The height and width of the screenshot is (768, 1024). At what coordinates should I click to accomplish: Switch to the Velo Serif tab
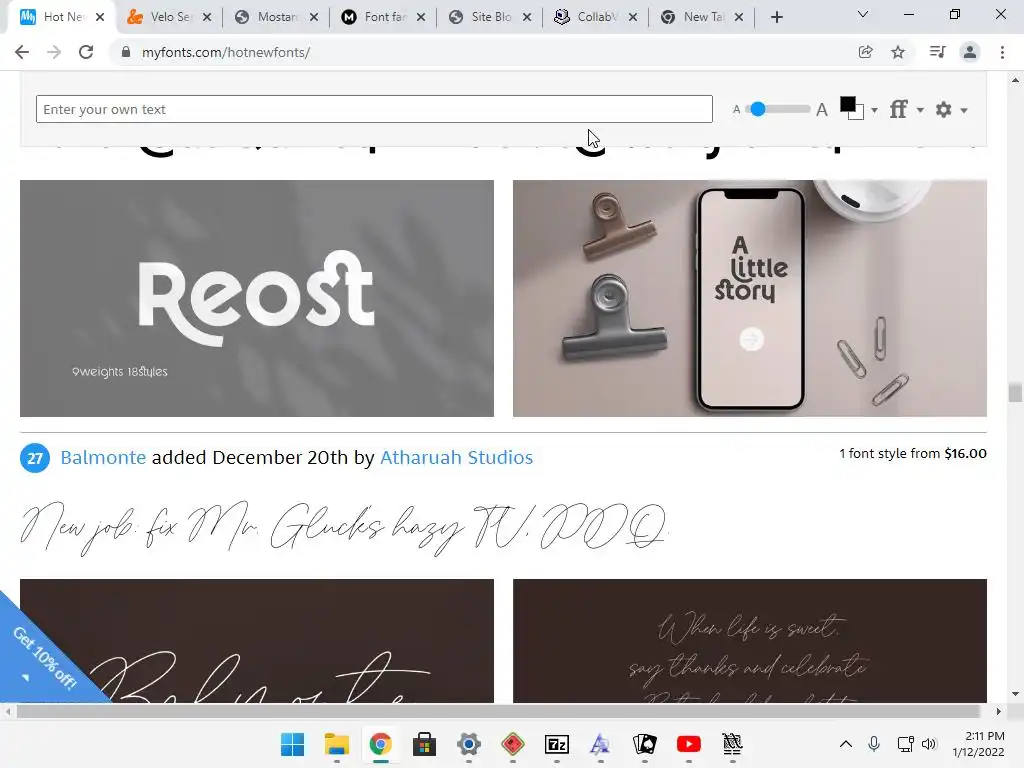coord(163,17)
